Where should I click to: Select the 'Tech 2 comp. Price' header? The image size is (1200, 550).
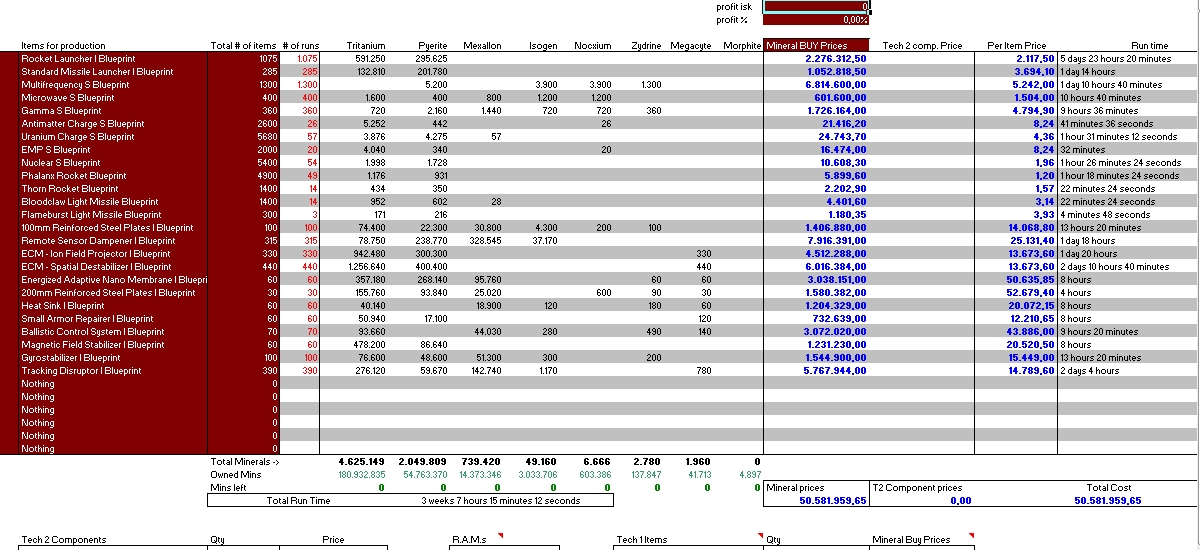[922, 46]
